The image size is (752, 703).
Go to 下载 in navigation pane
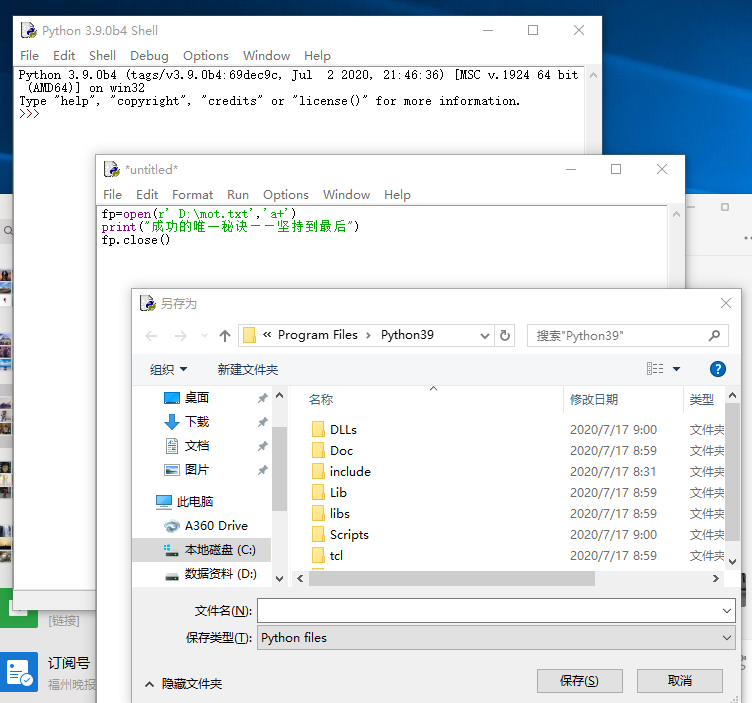pos(197,422)
